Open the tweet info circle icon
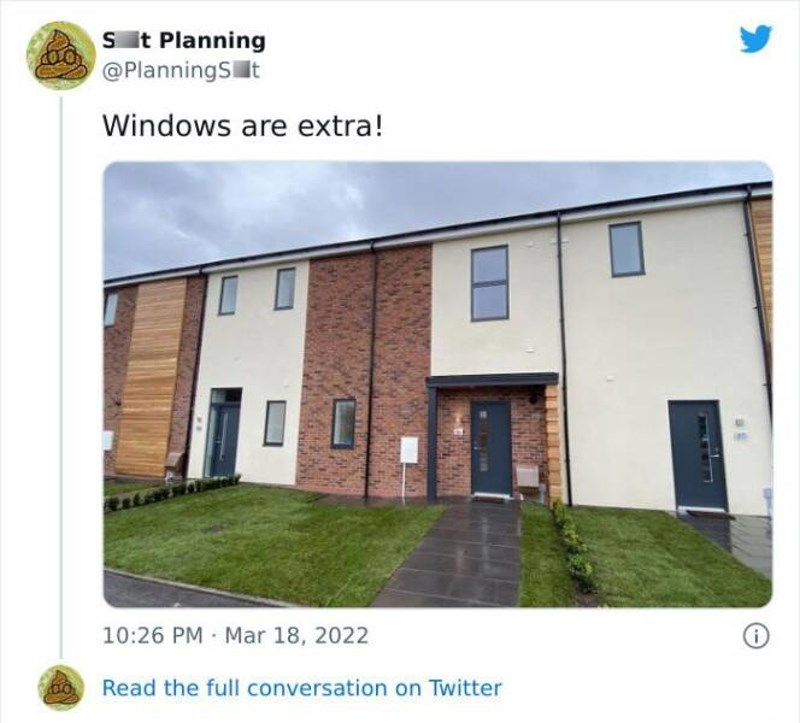Screen dimensions: 800x723 tap(756, 636)
